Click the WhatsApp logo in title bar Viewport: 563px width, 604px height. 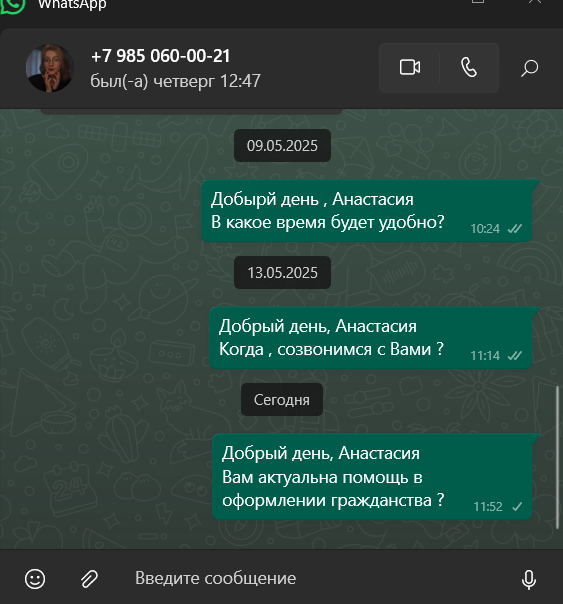(12, 5)
